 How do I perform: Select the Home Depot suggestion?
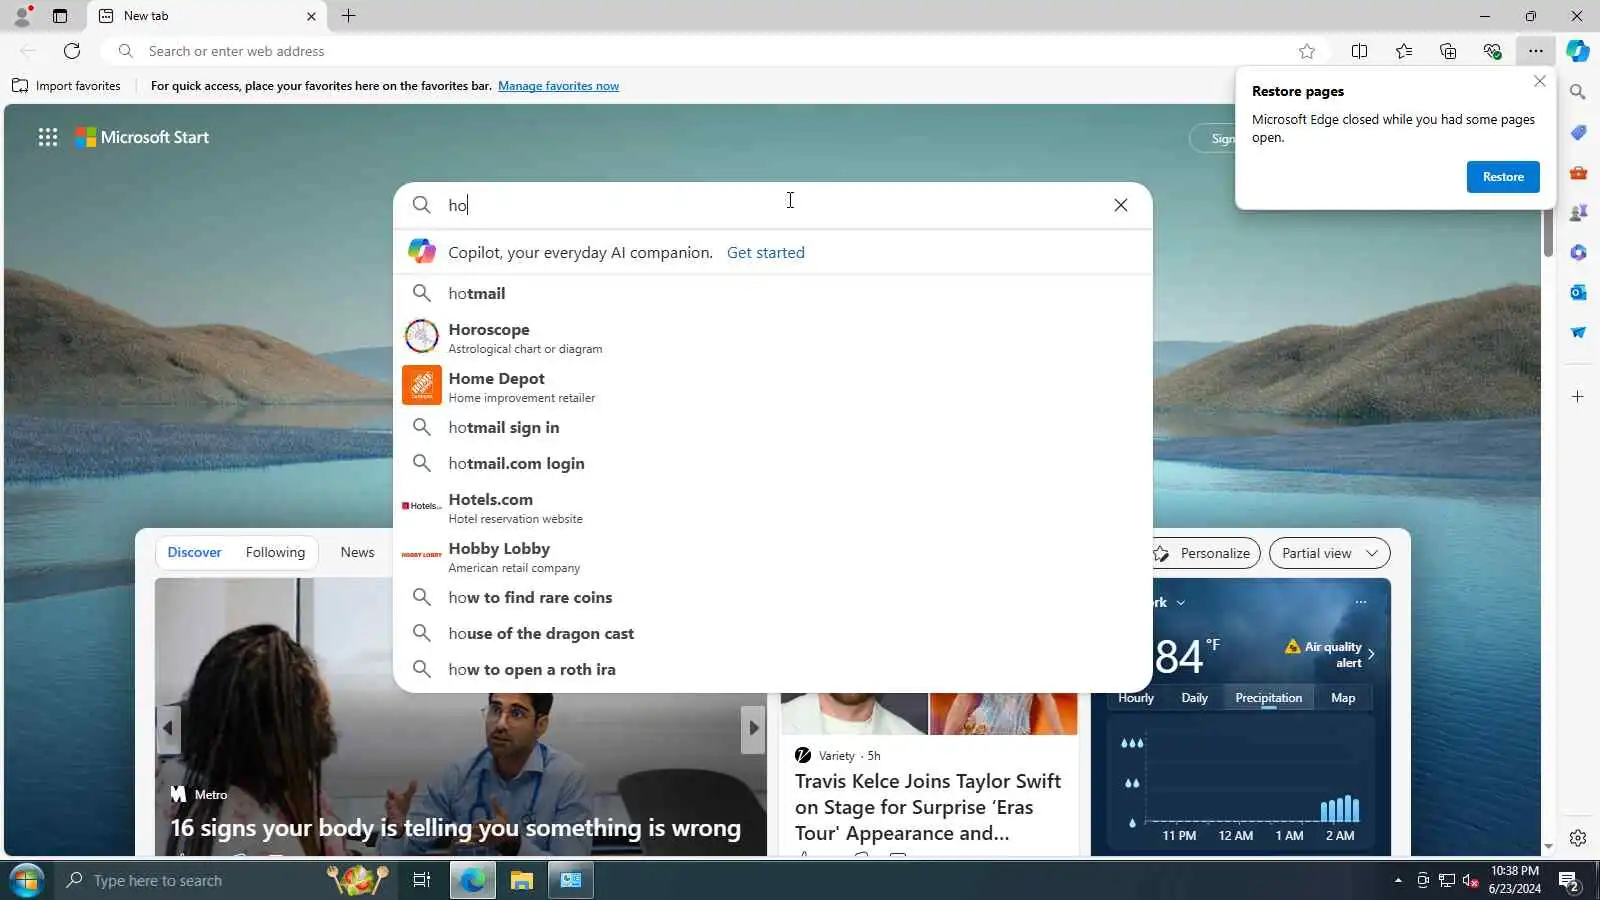tap(773, 386)
